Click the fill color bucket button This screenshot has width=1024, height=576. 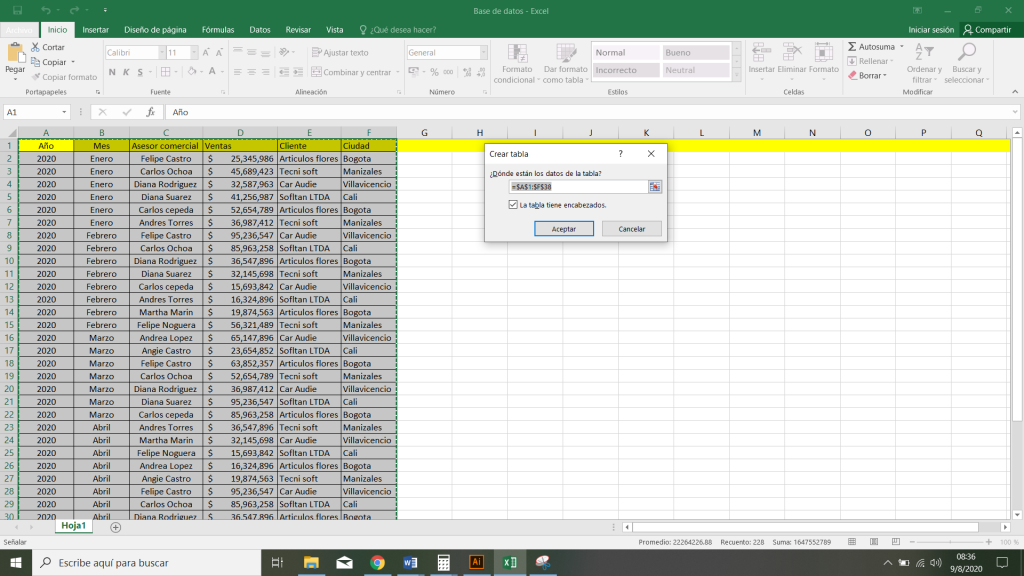click(x=191, y=72)
